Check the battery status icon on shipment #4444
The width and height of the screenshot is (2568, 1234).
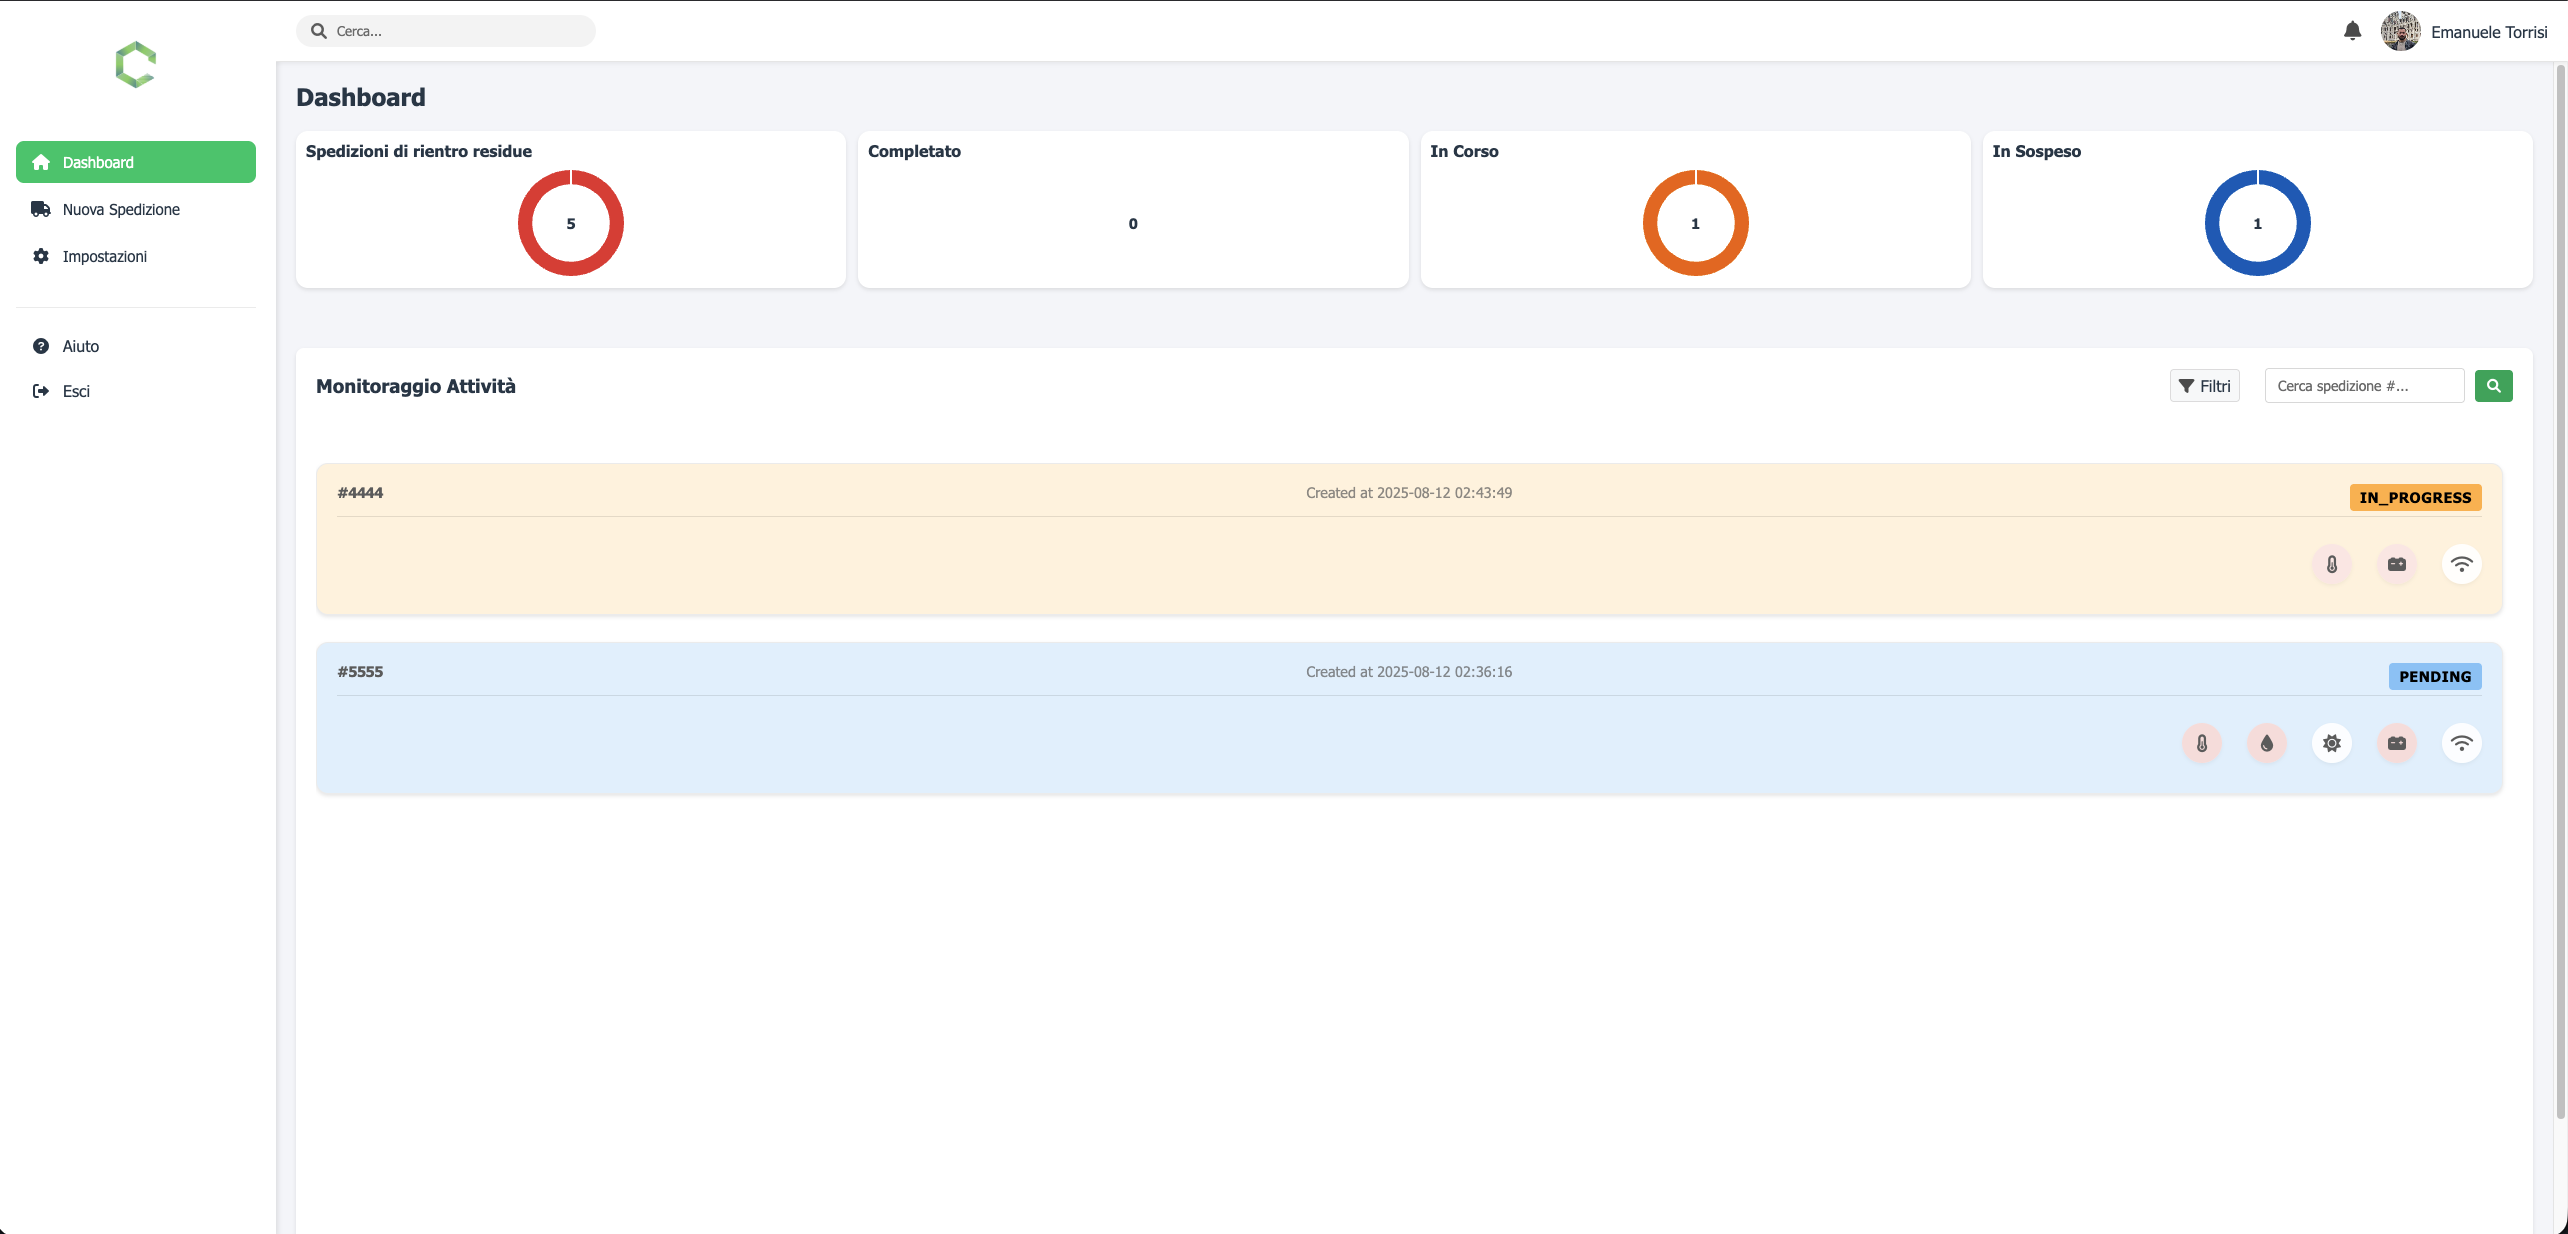point(2396,564)
